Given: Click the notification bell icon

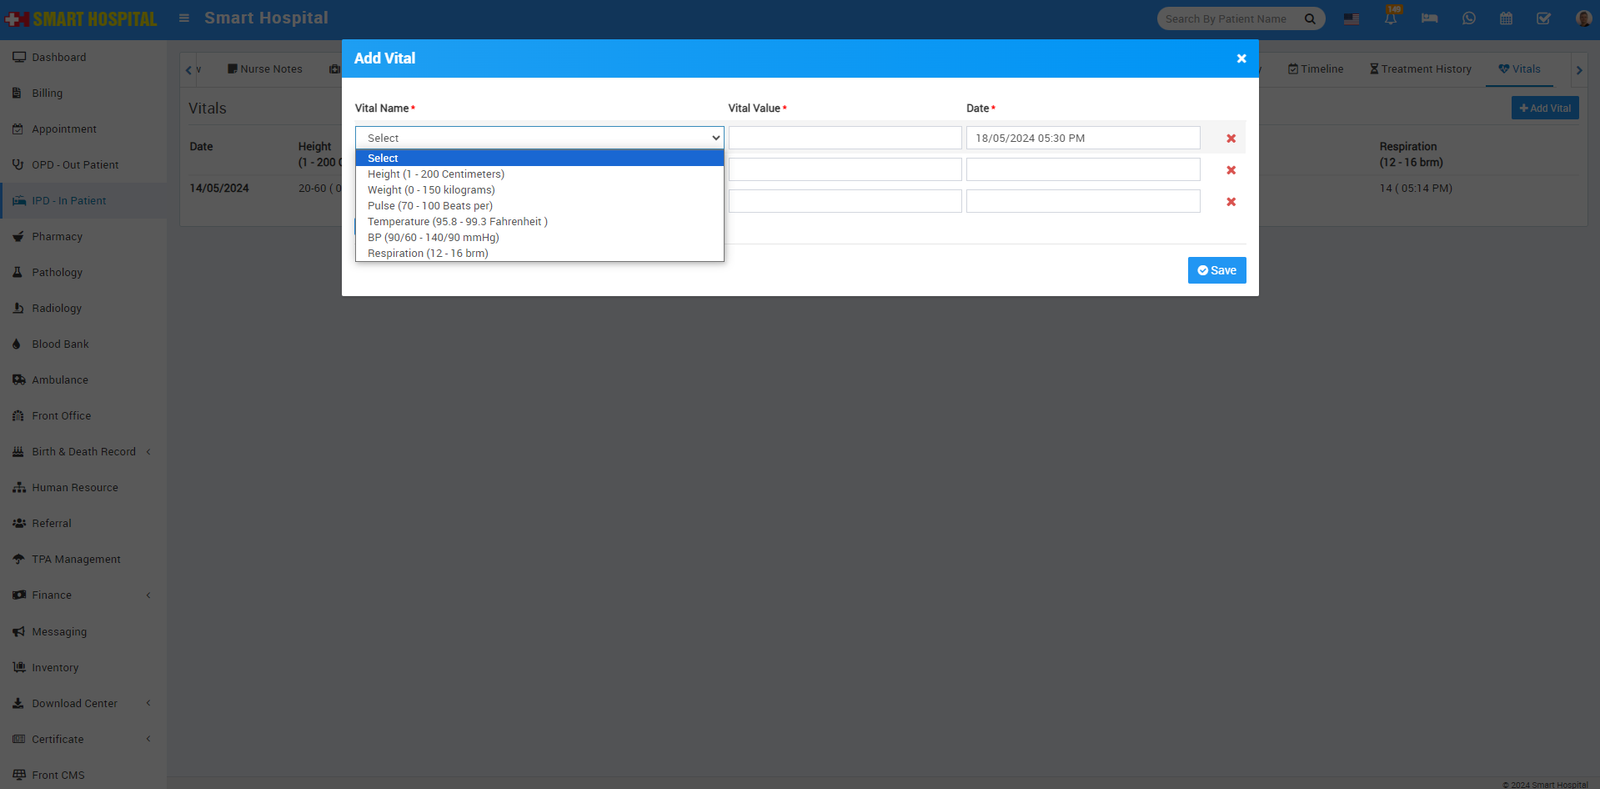Looking at the screenshot, I should [x=1390, y=19].
